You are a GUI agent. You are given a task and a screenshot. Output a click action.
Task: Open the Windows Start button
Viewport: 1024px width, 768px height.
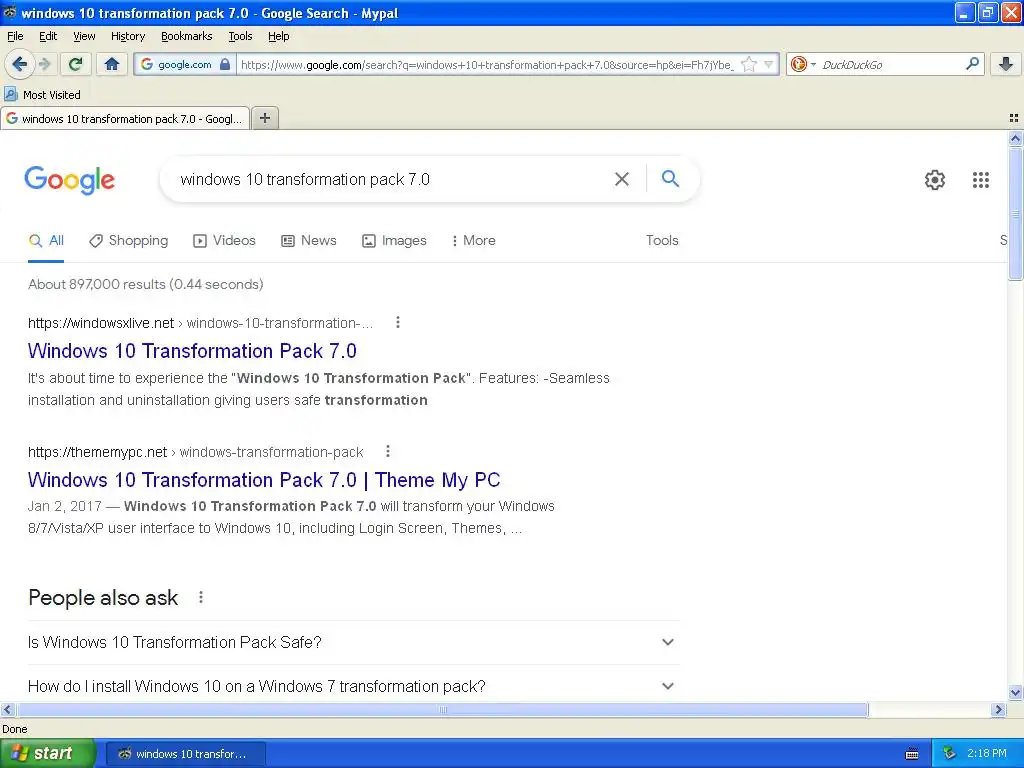click(47, 754)
